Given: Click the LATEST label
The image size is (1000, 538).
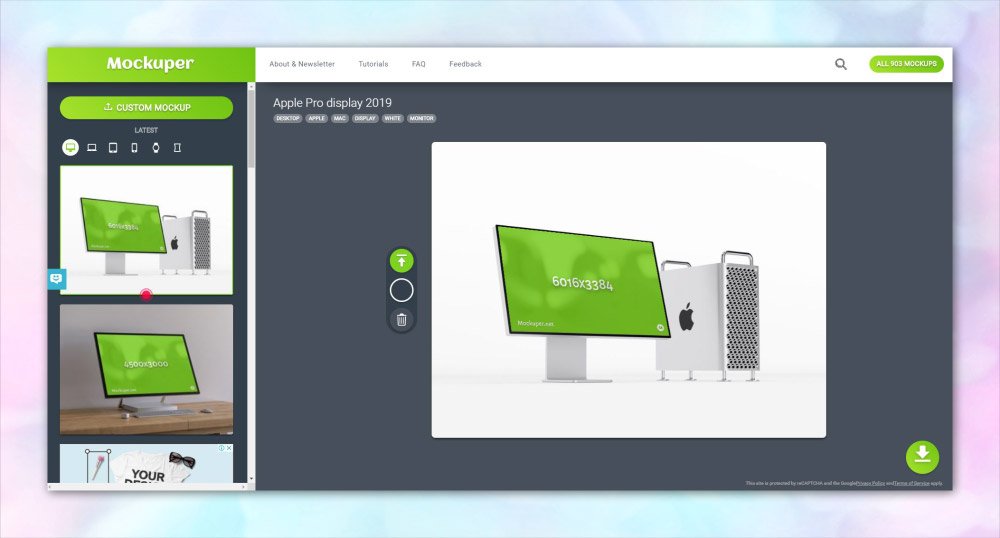Looking at the screenshot, I should tap(146, 130).
